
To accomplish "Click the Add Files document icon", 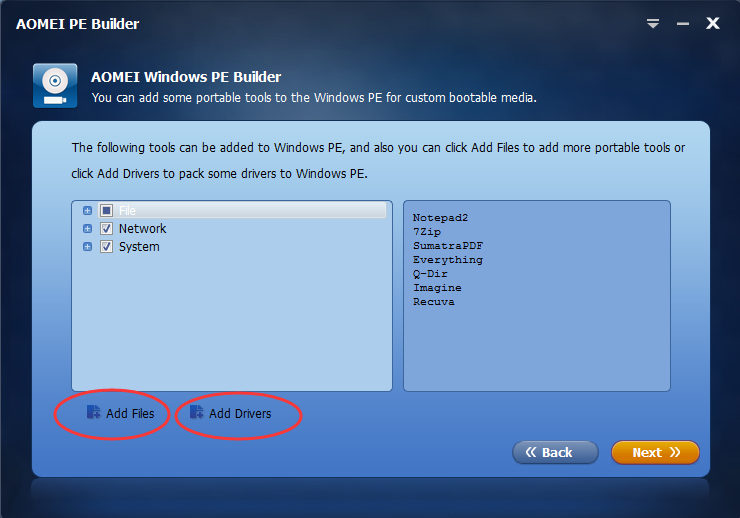I will click(x=93, y=412).
